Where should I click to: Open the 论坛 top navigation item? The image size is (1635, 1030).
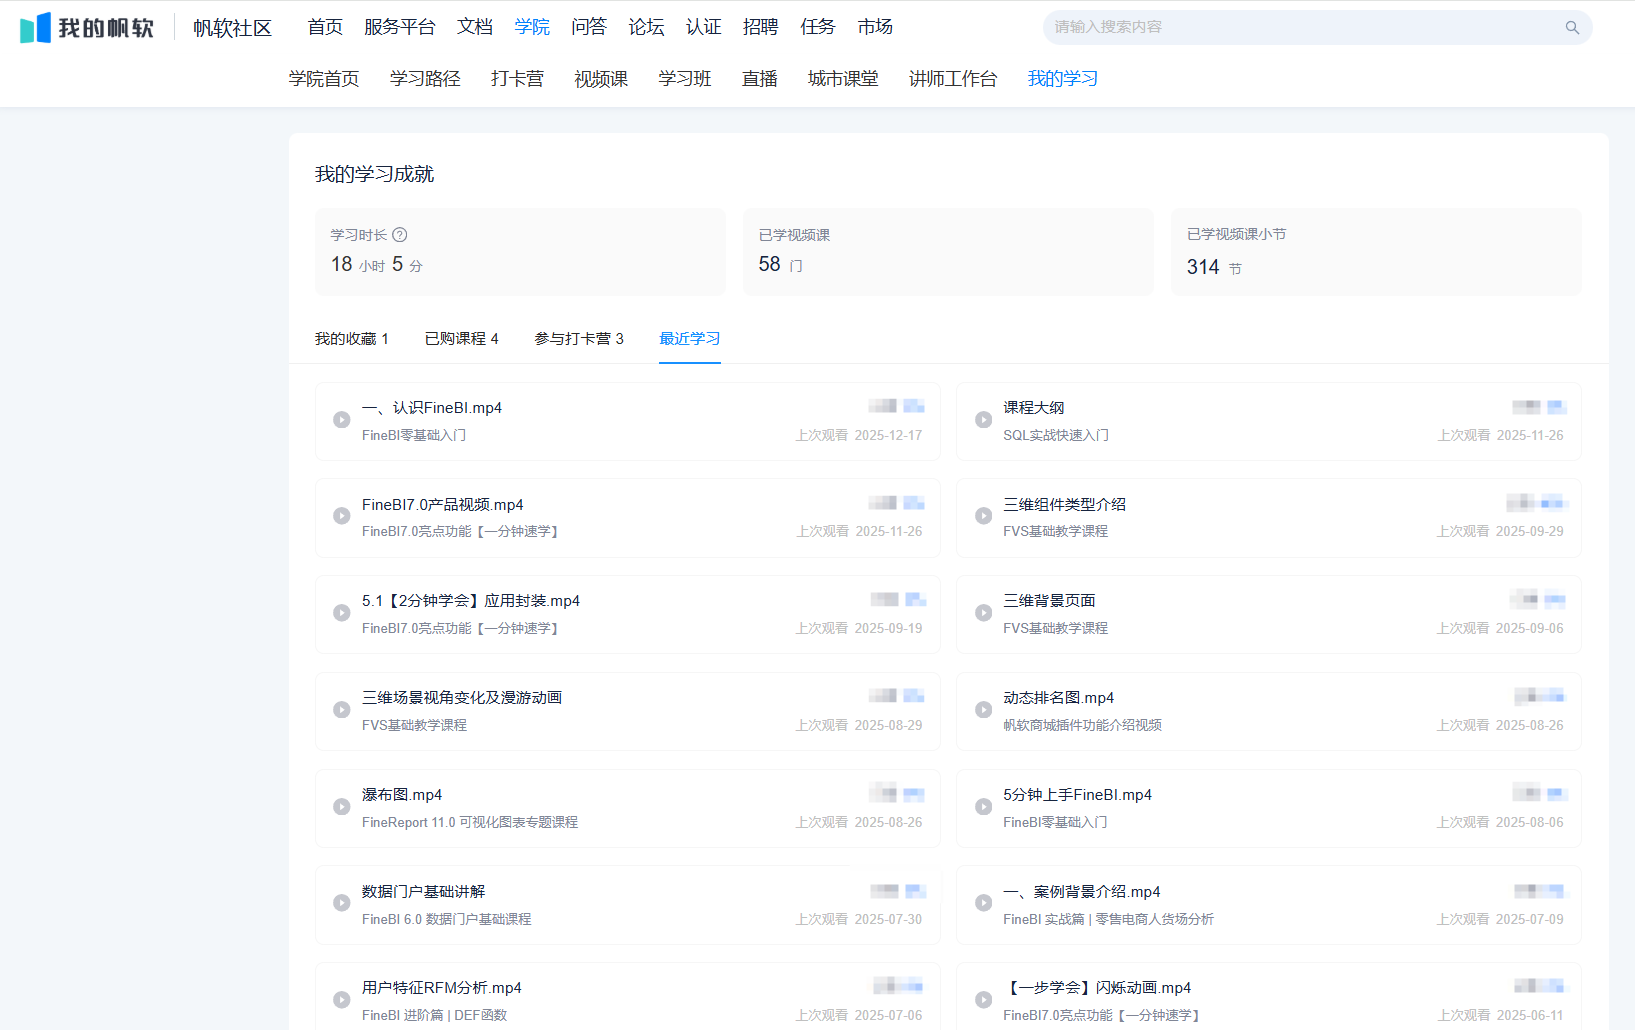tap(646, 27)
